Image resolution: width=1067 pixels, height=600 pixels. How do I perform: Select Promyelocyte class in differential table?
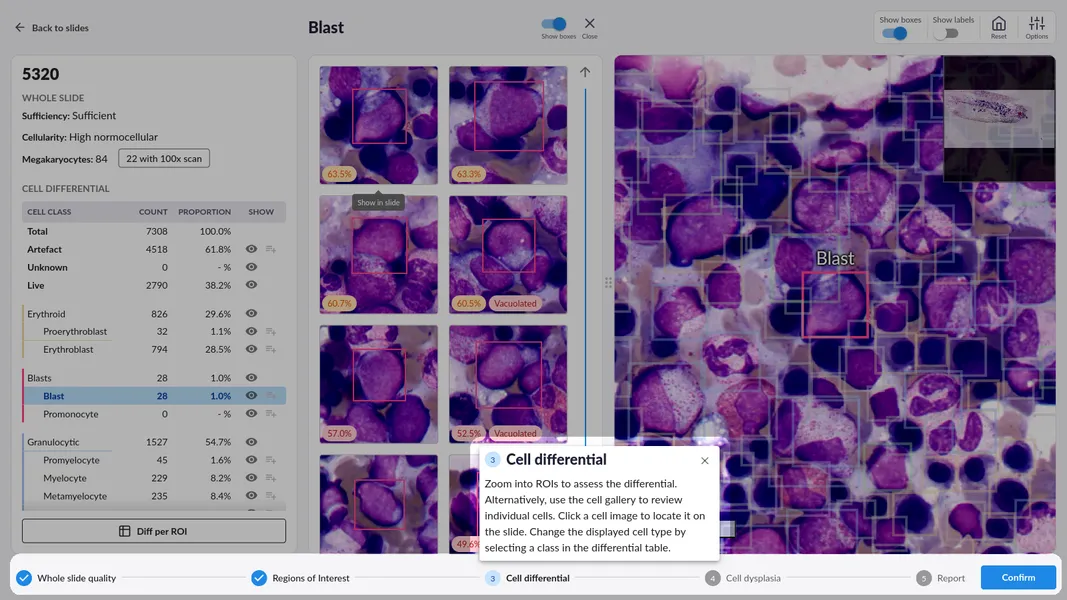click(71, 460)
